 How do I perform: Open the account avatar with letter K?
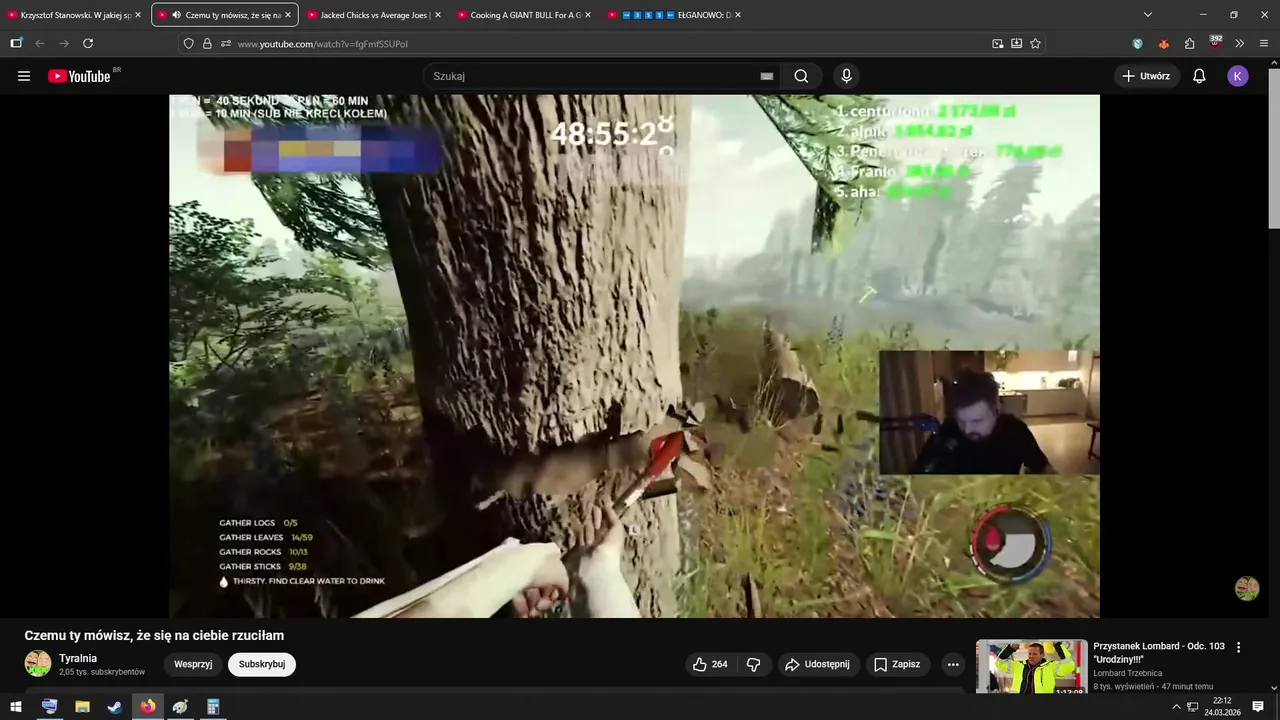pyautogui.click(x=1238, y=76)
